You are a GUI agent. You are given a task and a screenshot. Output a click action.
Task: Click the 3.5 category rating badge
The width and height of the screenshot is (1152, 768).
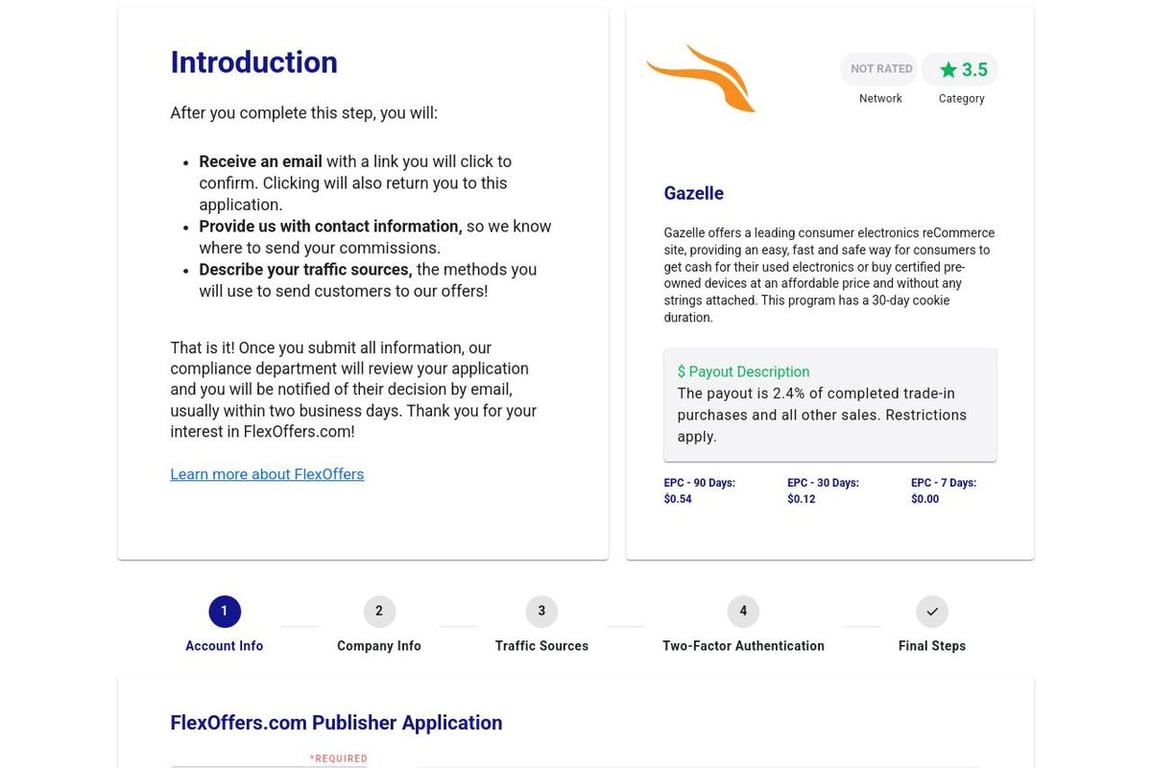pyautogui.click(x=962, y=70)
